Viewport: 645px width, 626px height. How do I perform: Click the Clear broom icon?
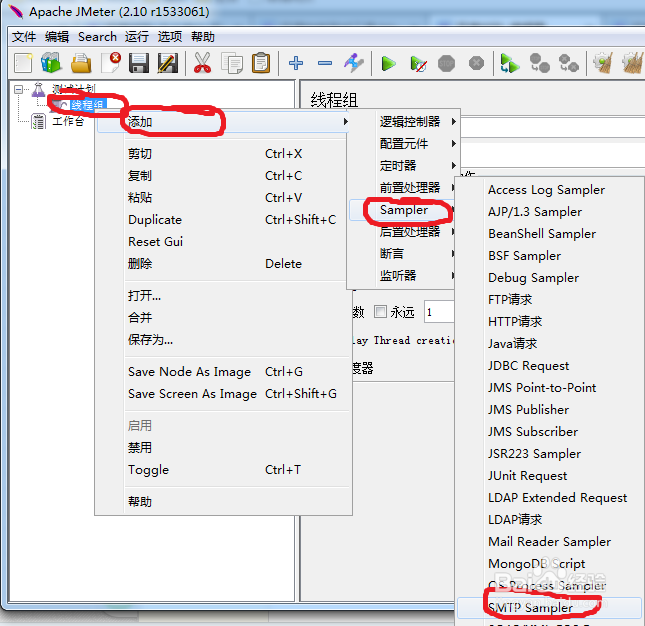(603, 63)
